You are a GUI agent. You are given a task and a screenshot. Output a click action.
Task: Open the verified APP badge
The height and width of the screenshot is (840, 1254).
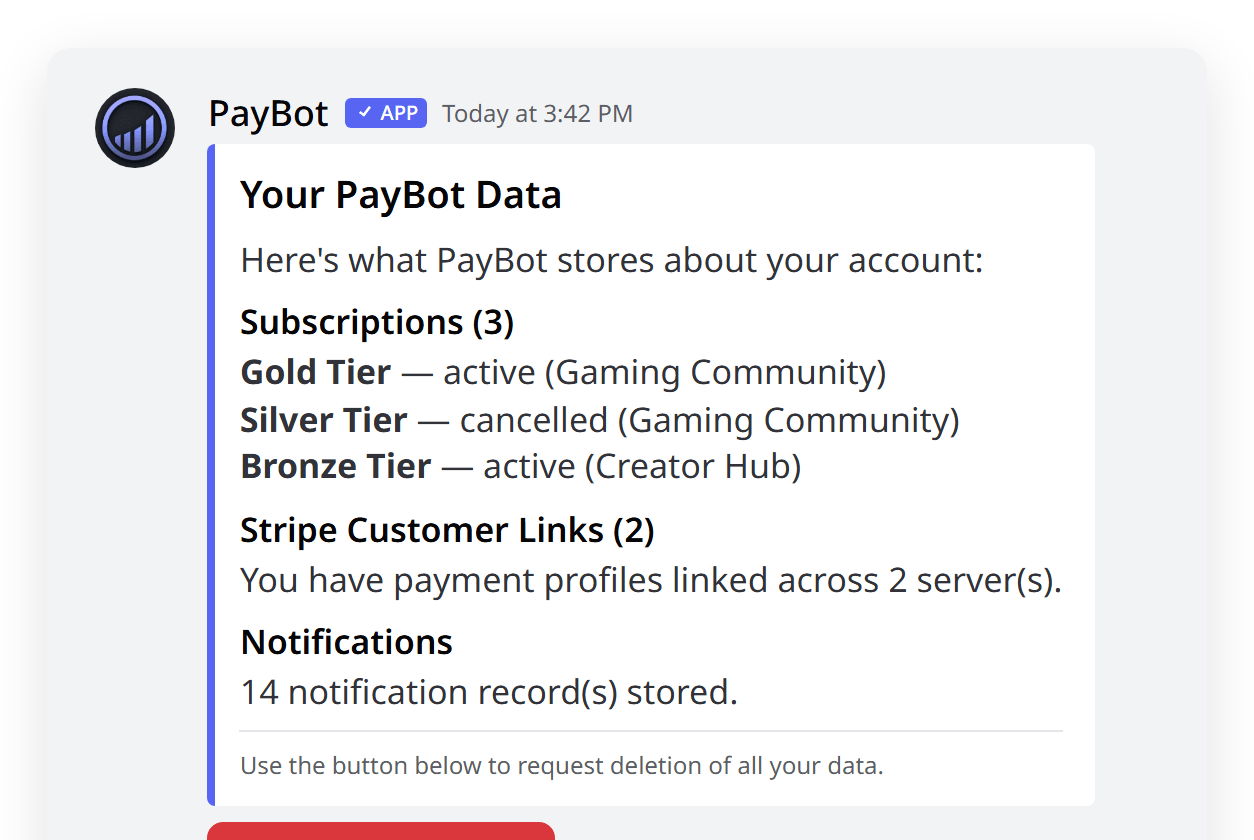[x=385, y=112]
